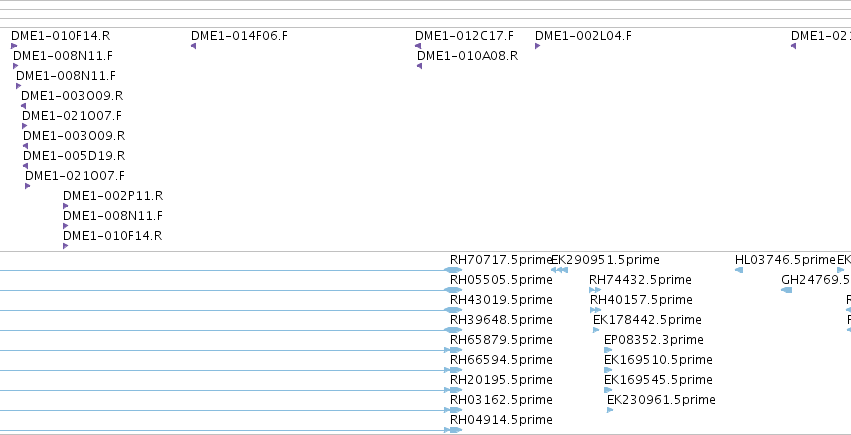Select the EST glyph below RH20195.5prime
The width and height of the screenshot is (851, 435).
[453, 390]
